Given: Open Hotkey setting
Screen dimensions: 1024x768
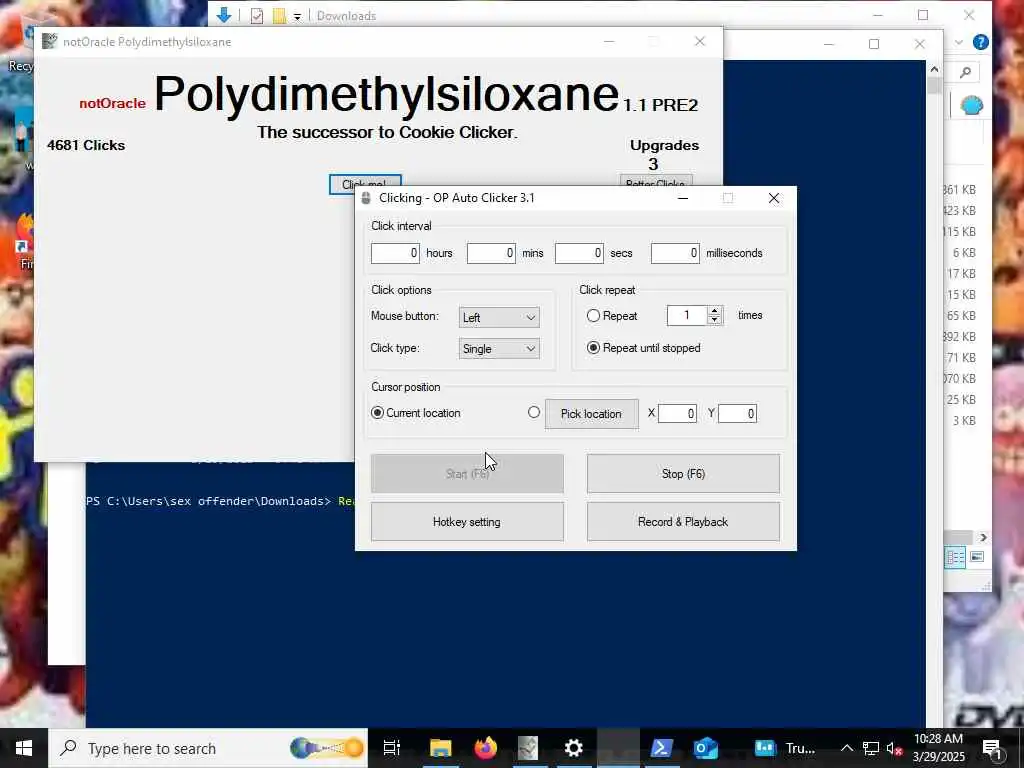Looking at the screenshot, I should 467,522.
